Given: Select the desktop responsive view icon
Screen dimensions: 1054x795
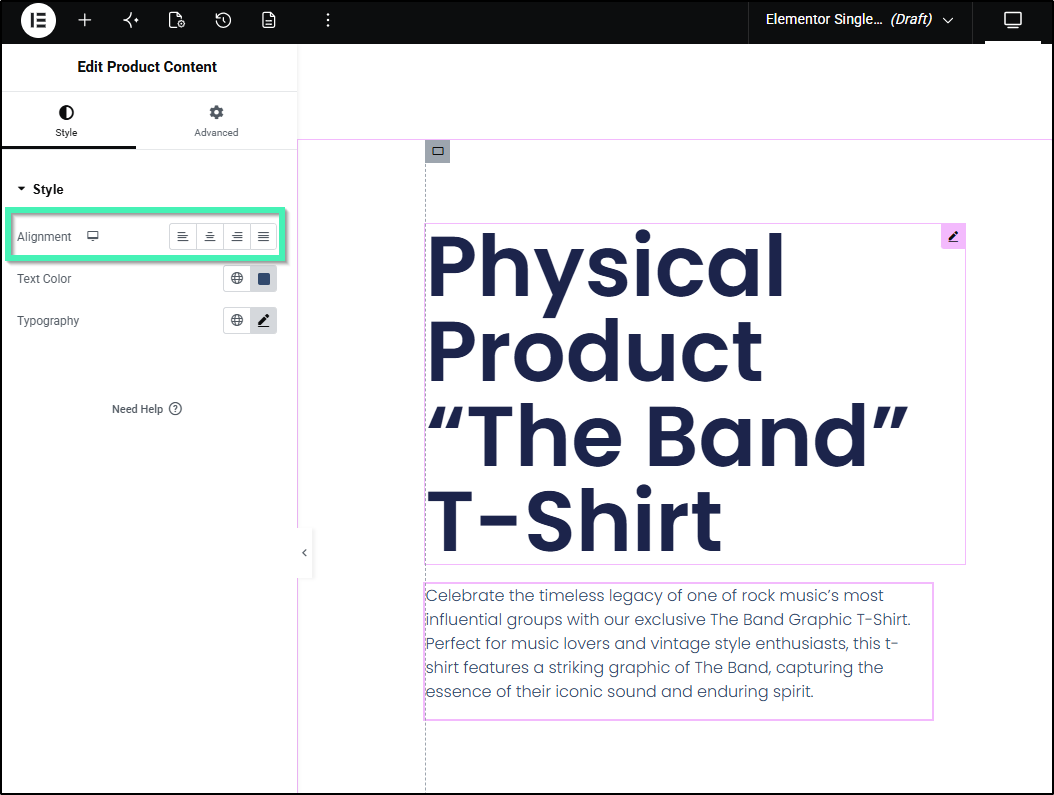Looking at the screenshot, I should (x=1012, y=20).
